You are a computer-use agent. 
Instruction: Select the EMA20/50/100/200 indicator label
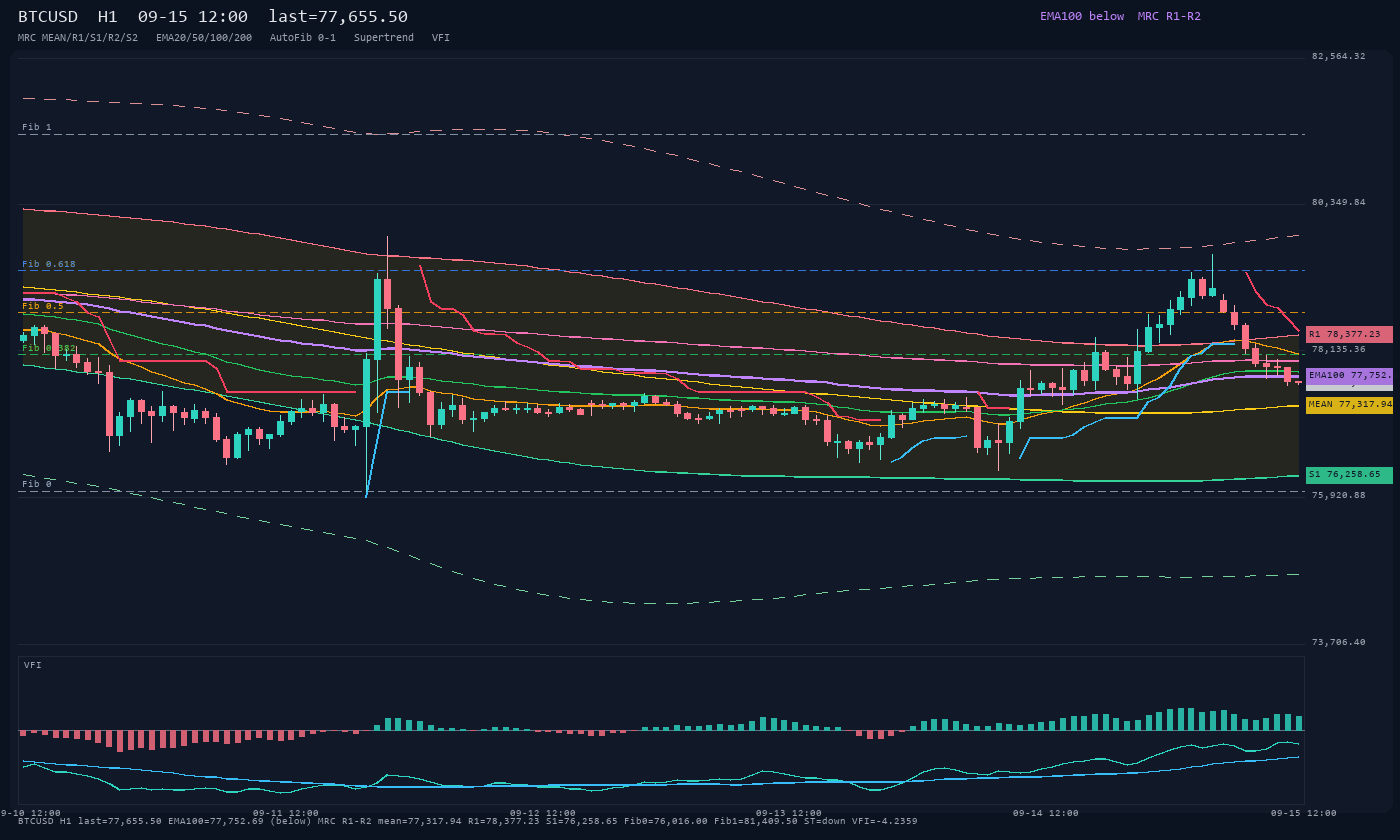204,38
